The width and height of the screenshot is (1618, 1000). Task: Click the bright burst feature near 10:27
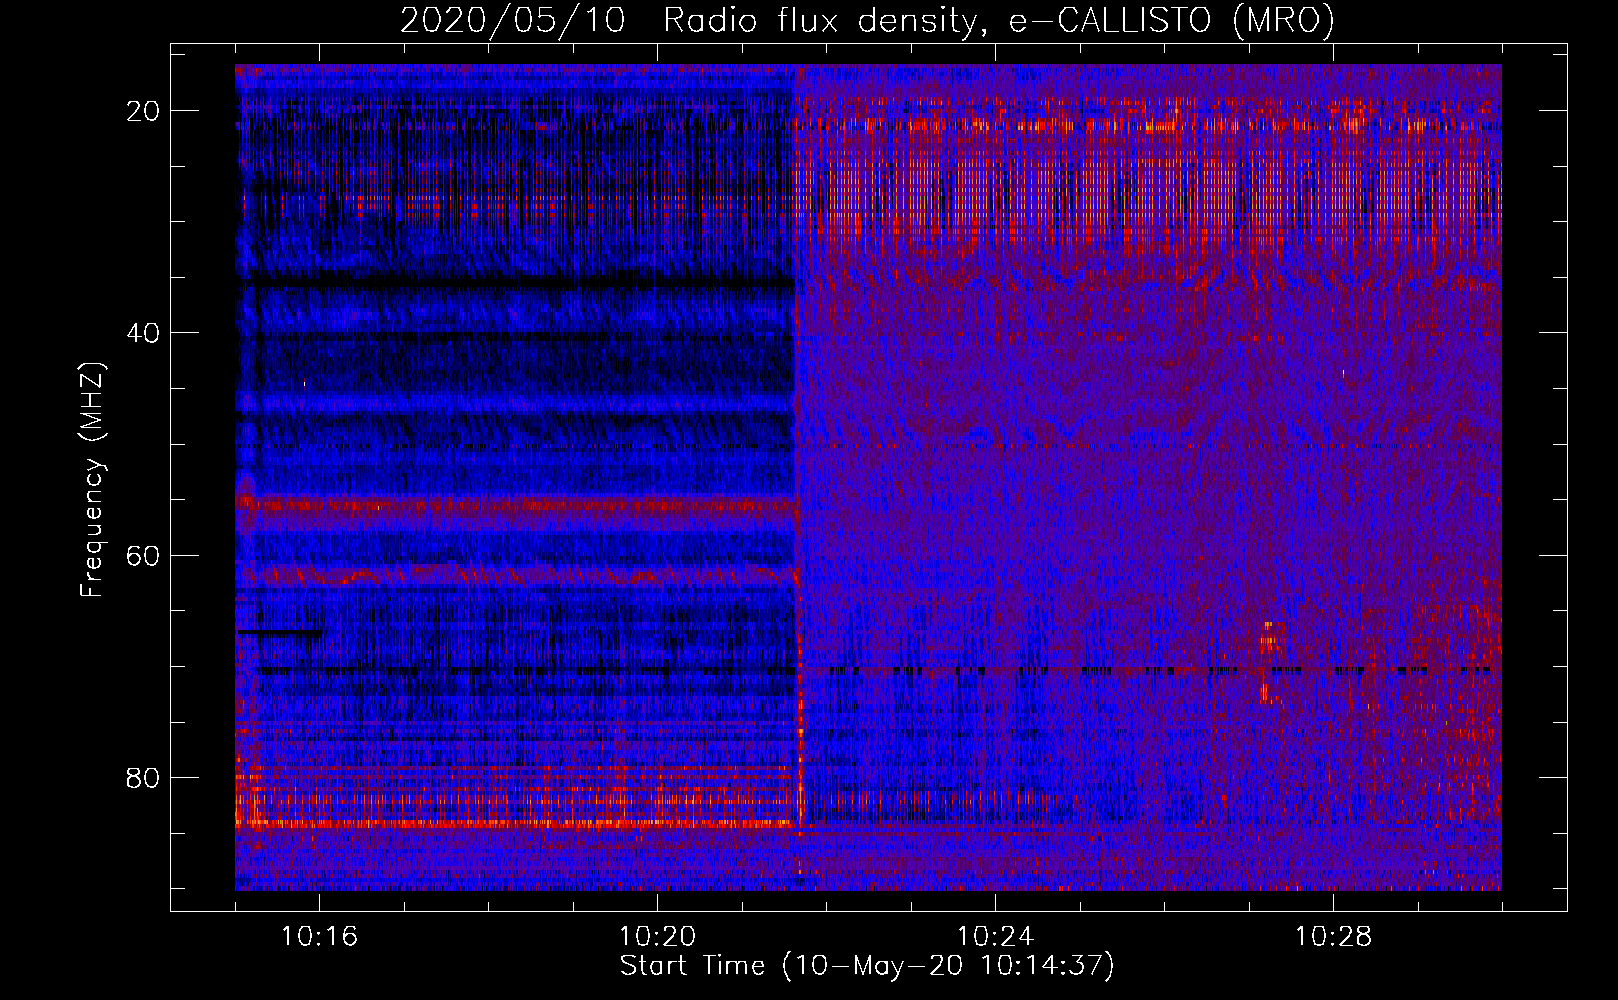click(1268, 662)
